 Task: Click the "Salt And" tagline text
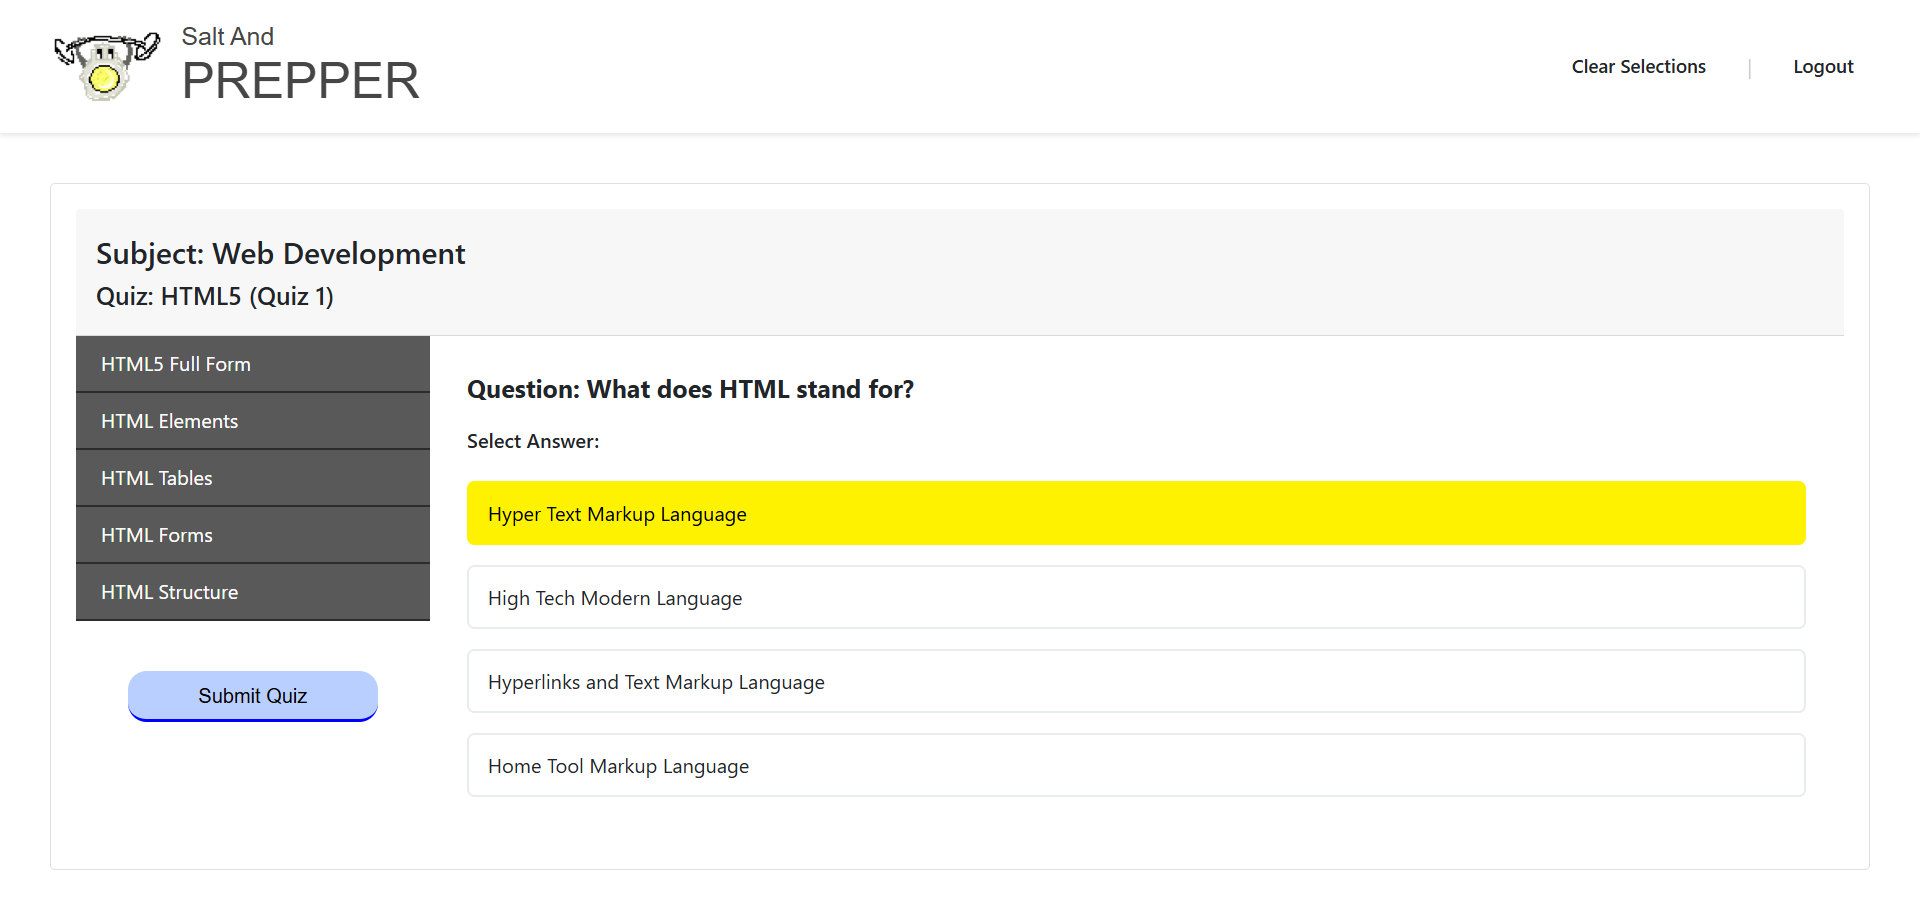(x=227, y=36)
